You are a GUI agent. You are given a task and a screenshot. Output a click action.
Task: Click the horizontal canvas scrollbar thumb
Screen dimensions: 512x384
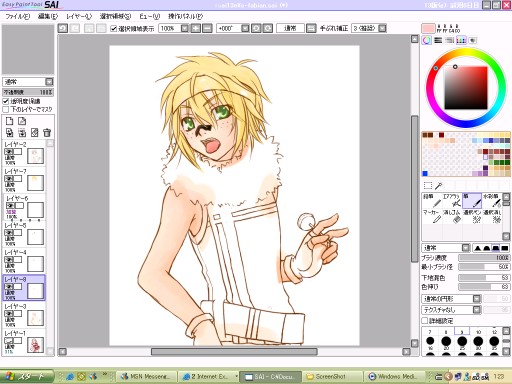(x=234, y=351)
